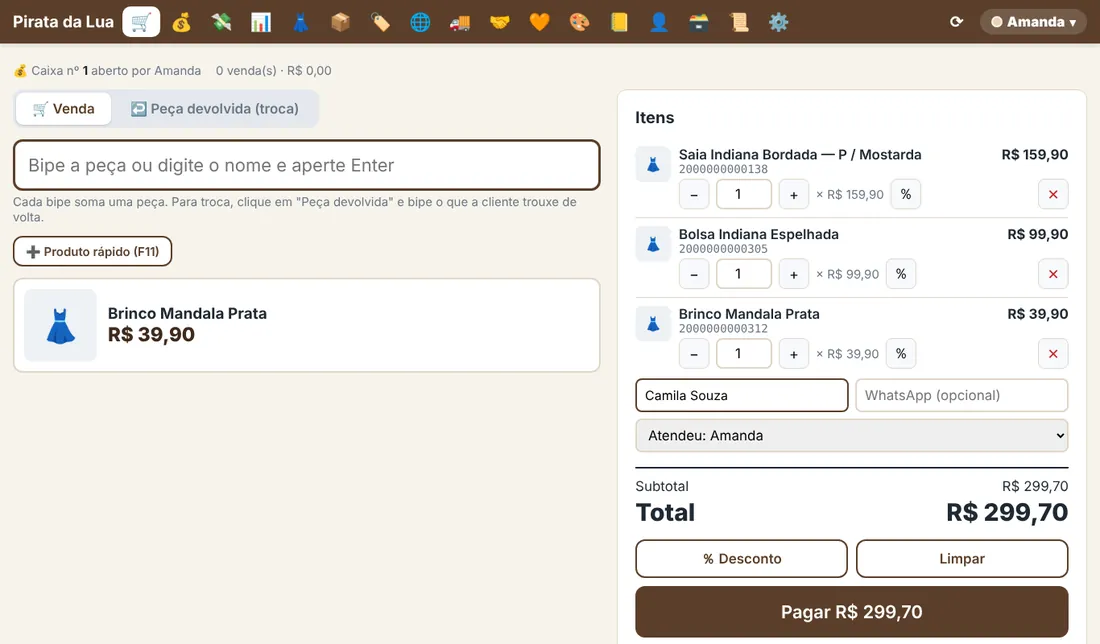Viewport: 1100px width, 644px height.
Task: Decrease quantity of Bolsa Indiana Espelhada
Action: (x=694, y=274)
